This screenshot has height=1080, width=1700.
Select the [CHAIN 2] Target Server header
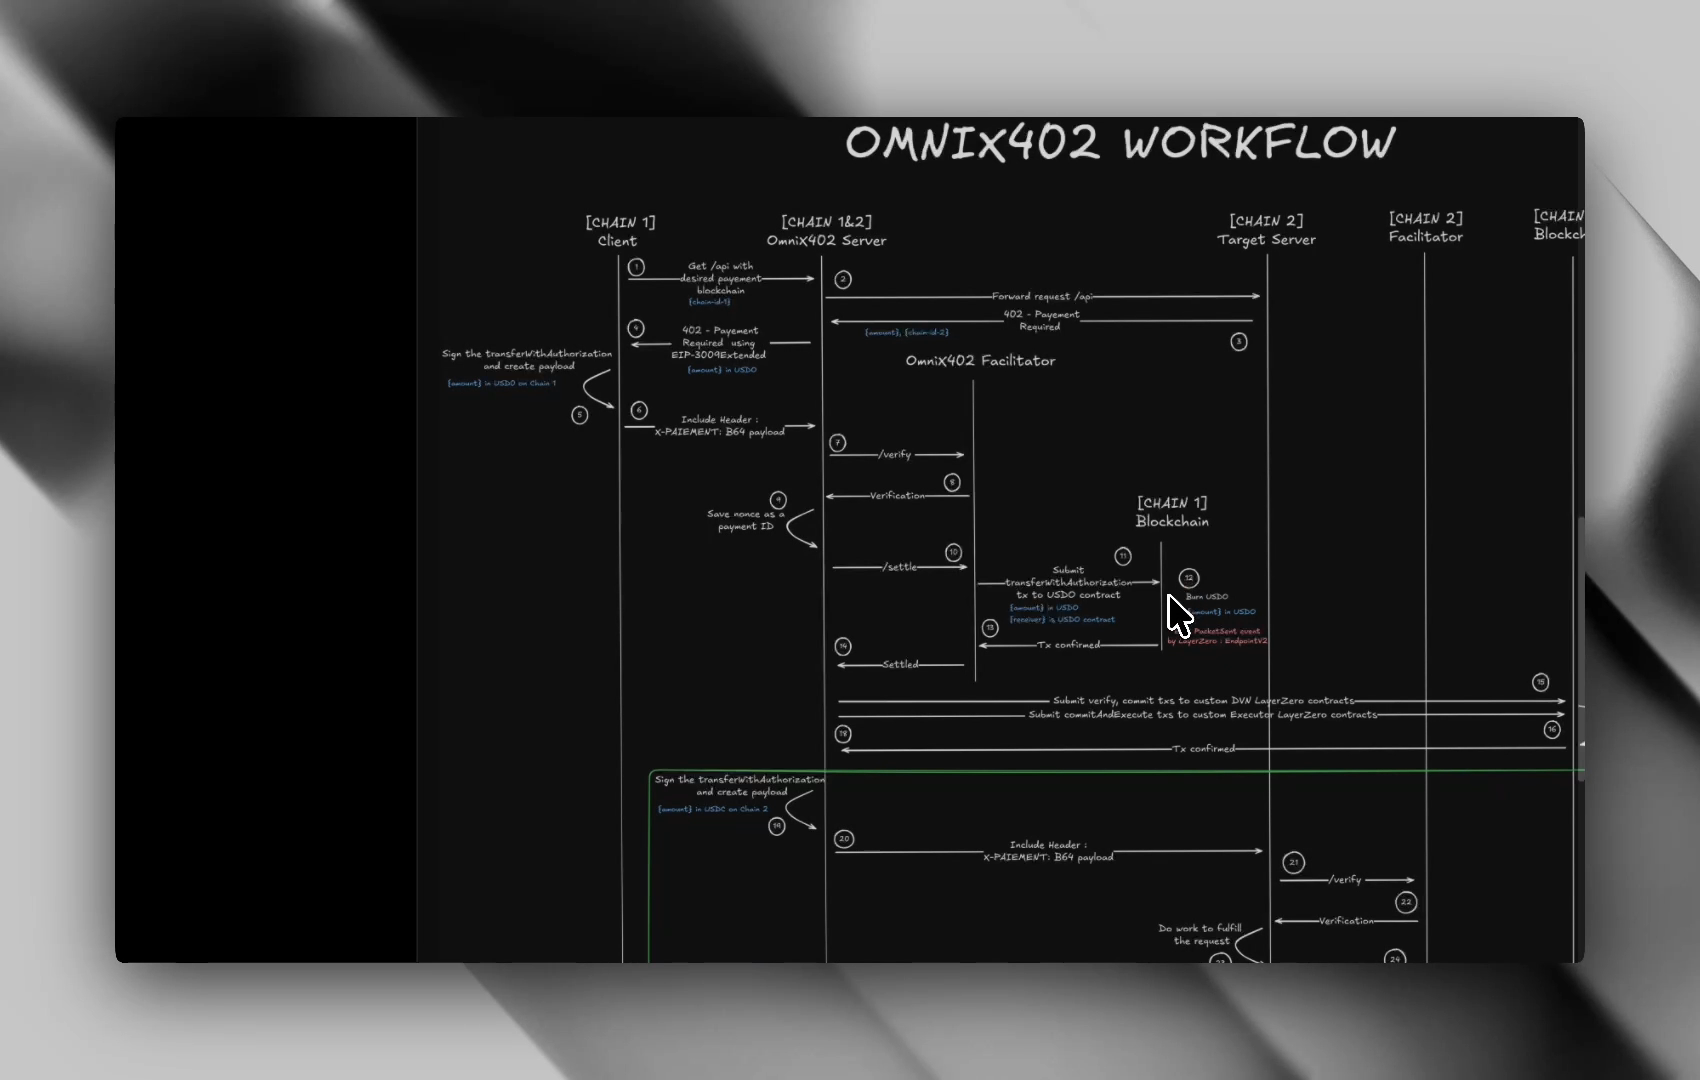(1266, 230)
